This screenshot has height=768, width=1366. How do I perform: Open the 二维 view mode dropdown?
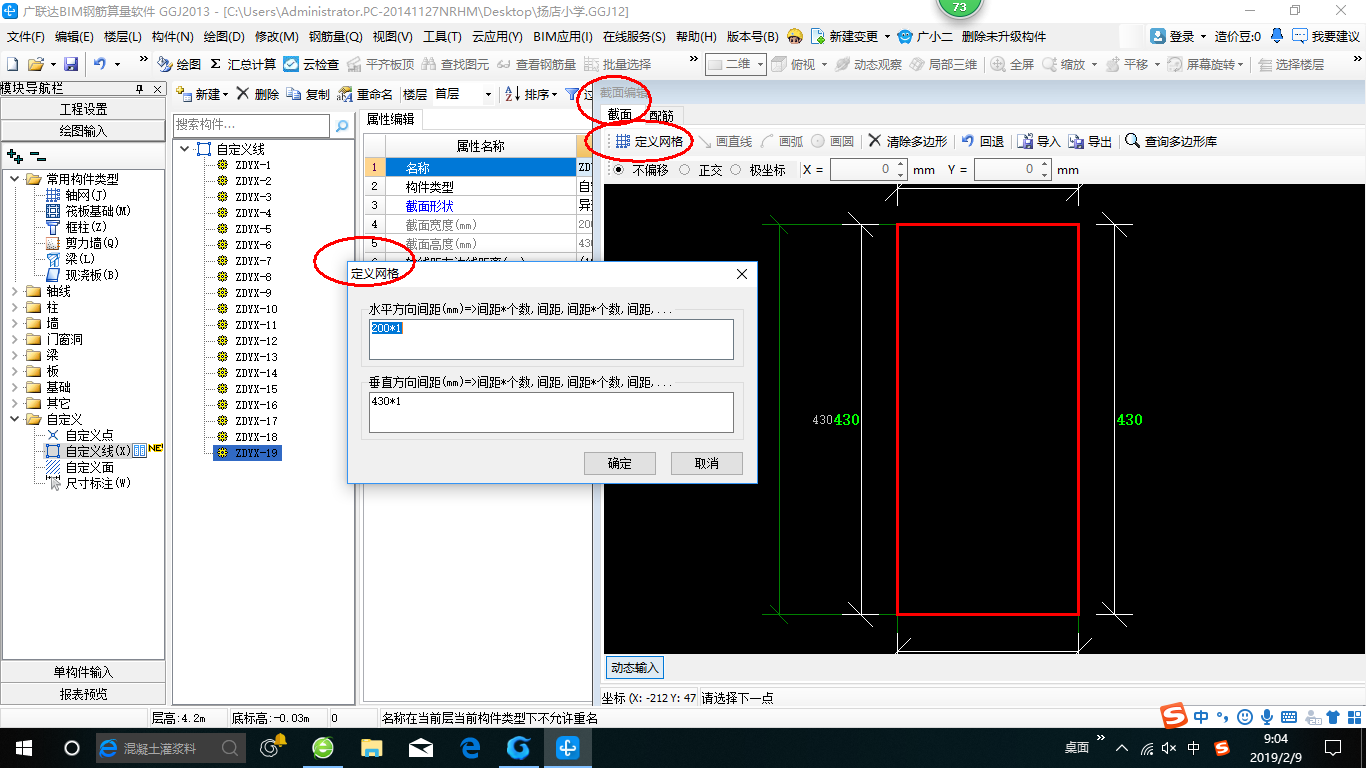tap(760, 64)
